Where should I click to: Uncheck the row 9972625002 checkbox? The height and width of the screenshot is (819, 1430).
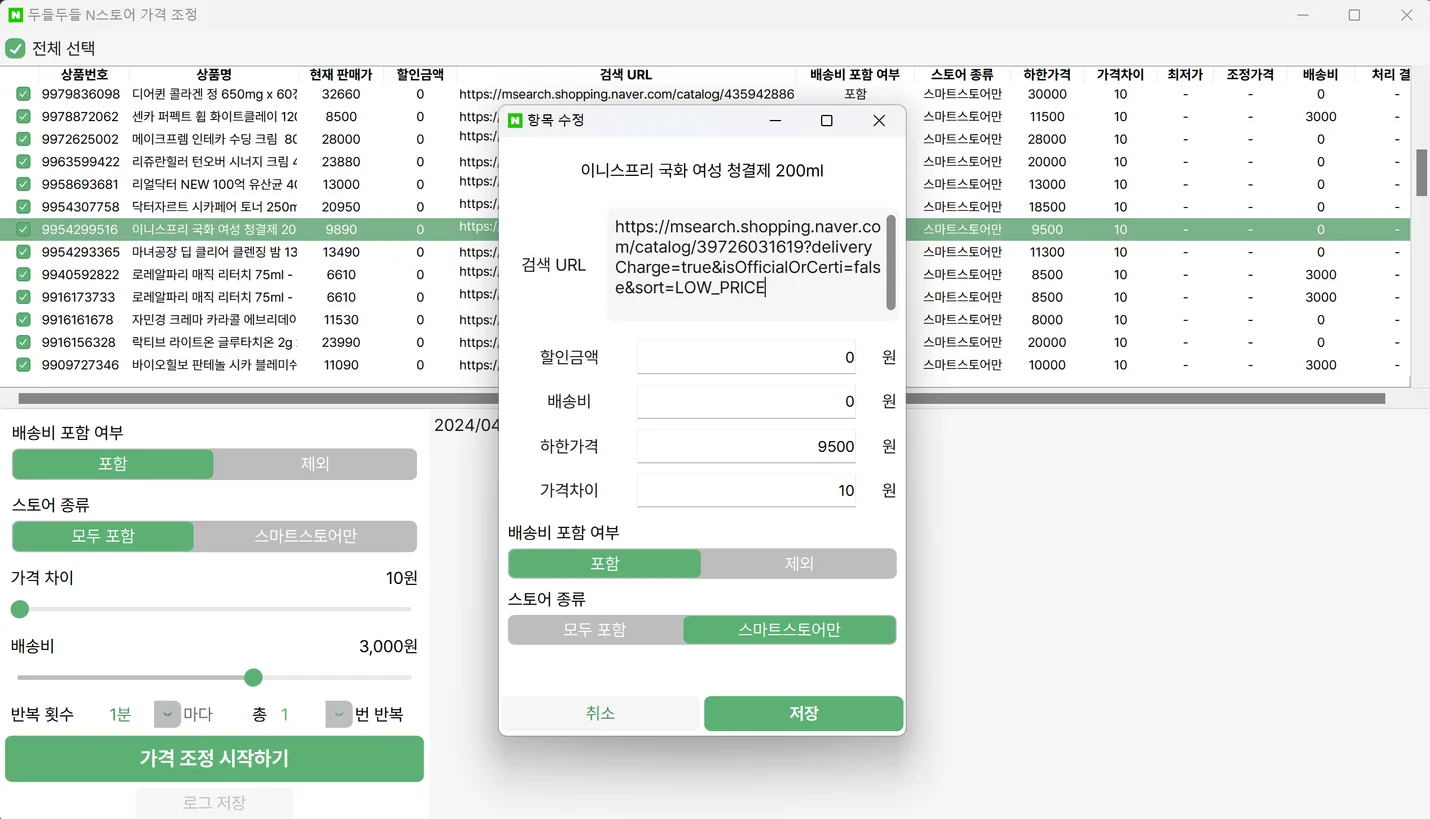pyautogui.click(x=23, y=139)
